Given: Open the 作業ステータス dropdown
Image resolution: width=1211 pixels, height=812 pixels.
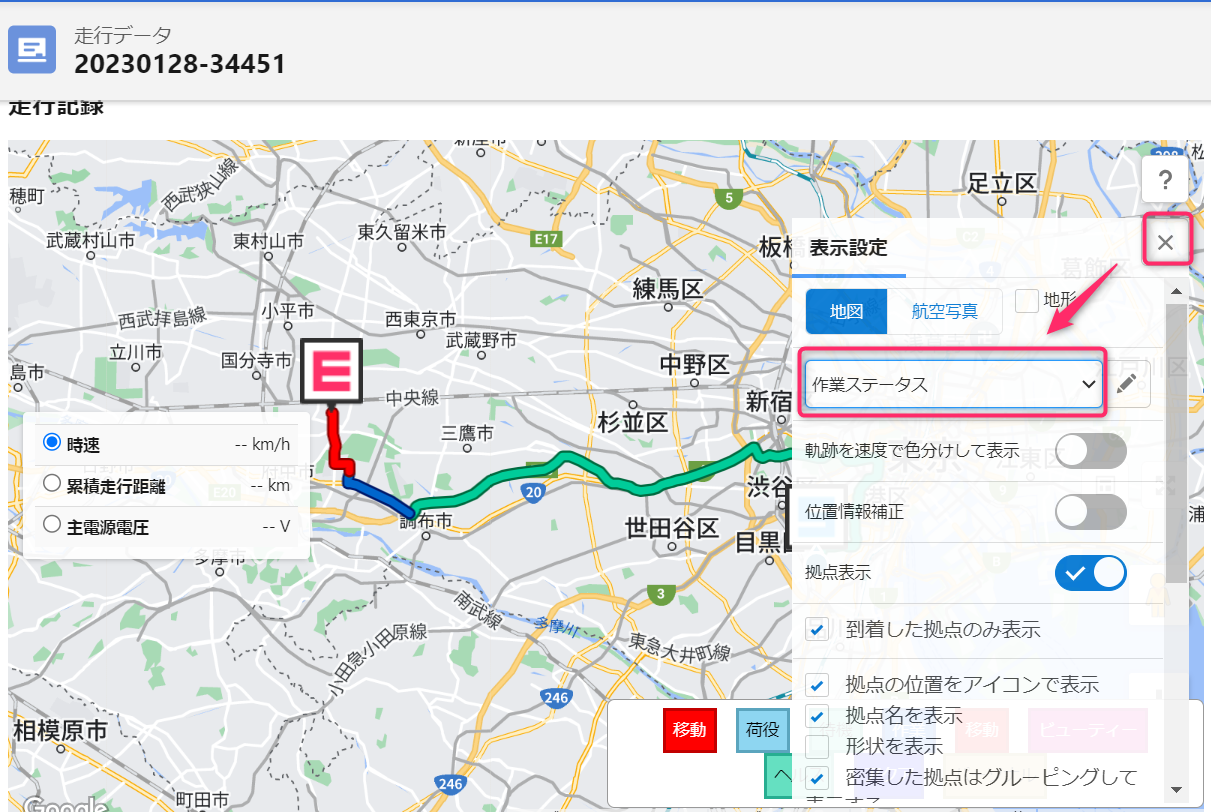Looking at the screenshot, I should pos(953,384).
